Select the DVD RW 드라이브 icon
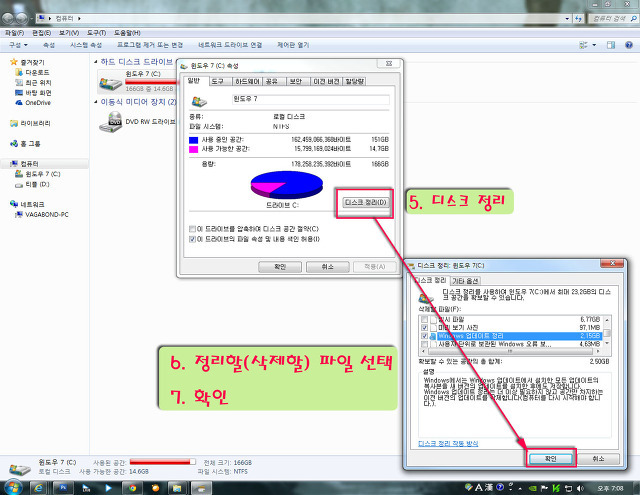 coord(111,122)
